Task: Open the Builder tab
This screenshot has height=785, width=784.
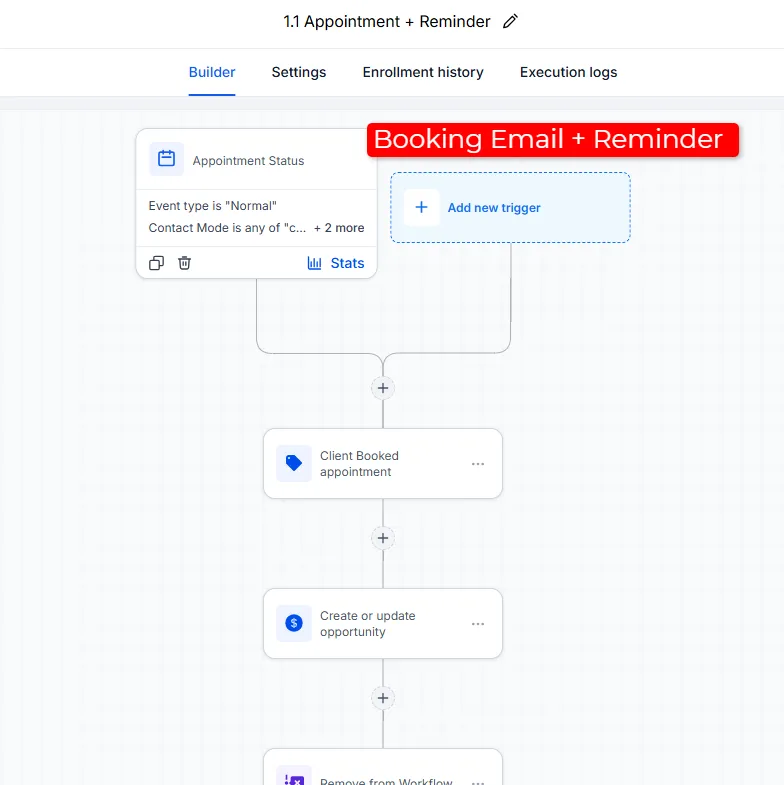Action: point(212,72)
